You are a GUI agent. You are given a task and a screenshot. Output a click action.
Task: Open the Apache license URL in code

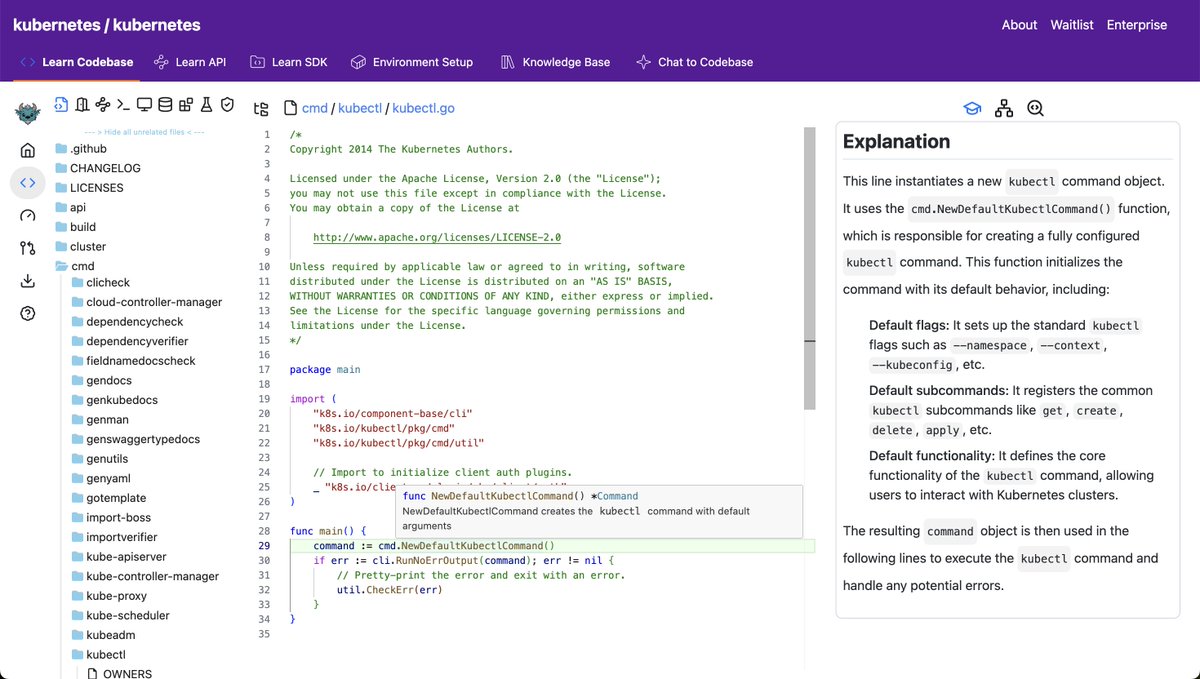click(x=437, y=238)
